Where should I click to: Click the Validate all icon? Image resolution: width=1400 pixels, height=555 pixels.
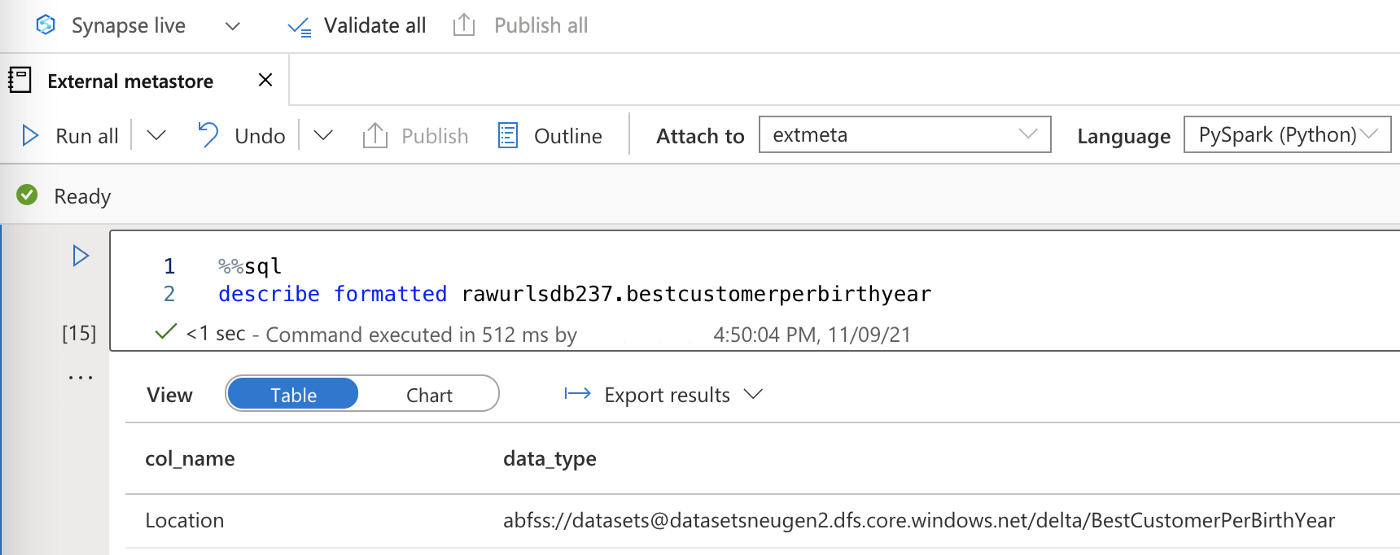[299, 27]
